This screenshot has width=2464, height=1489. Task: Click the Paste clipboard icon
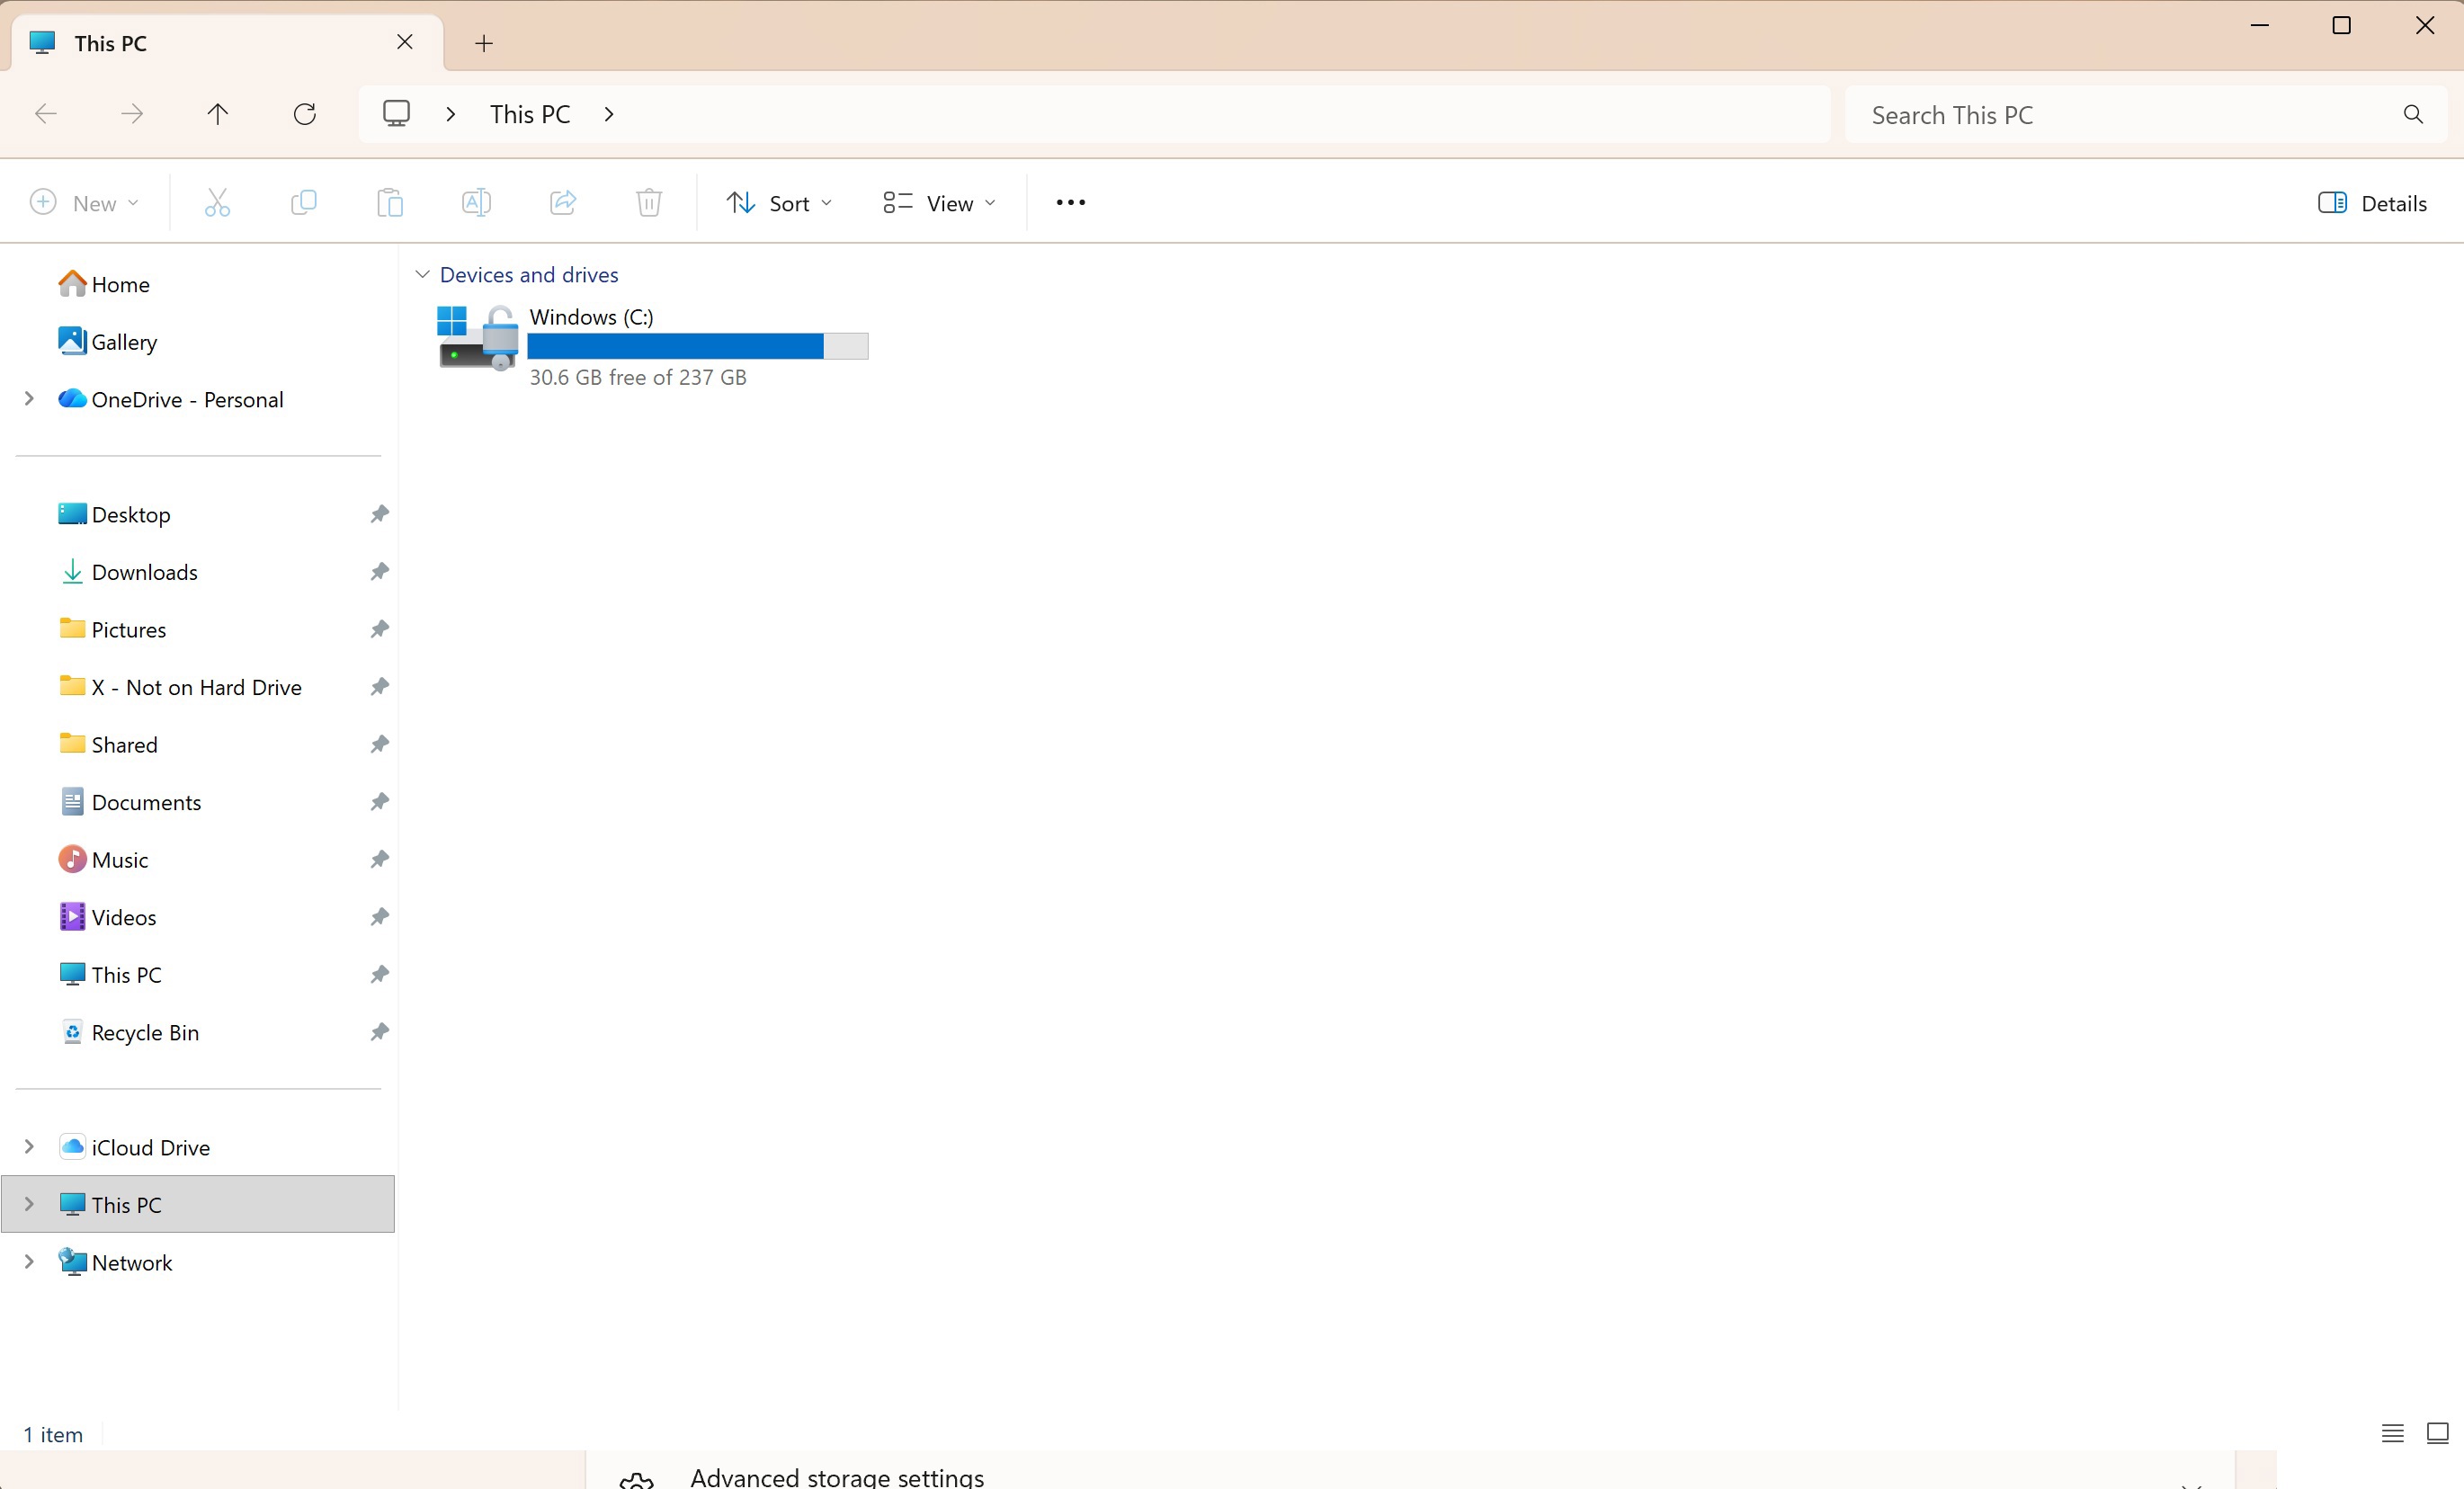(390, 203)
